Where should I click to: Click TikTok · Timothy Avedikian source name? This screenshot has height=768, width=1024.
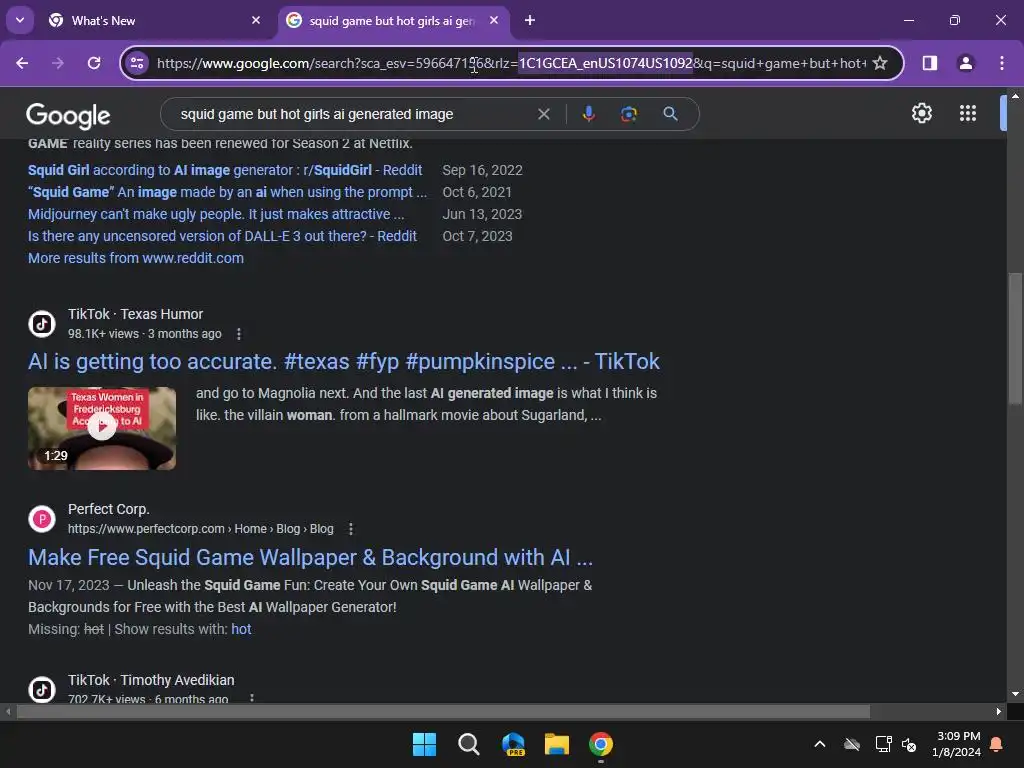tap(151, 680)
